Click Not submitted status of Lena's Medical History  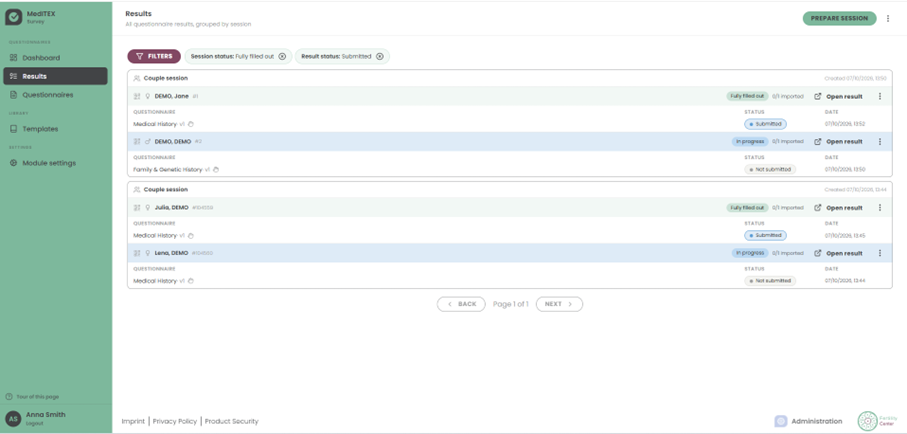tap(770, 281)
